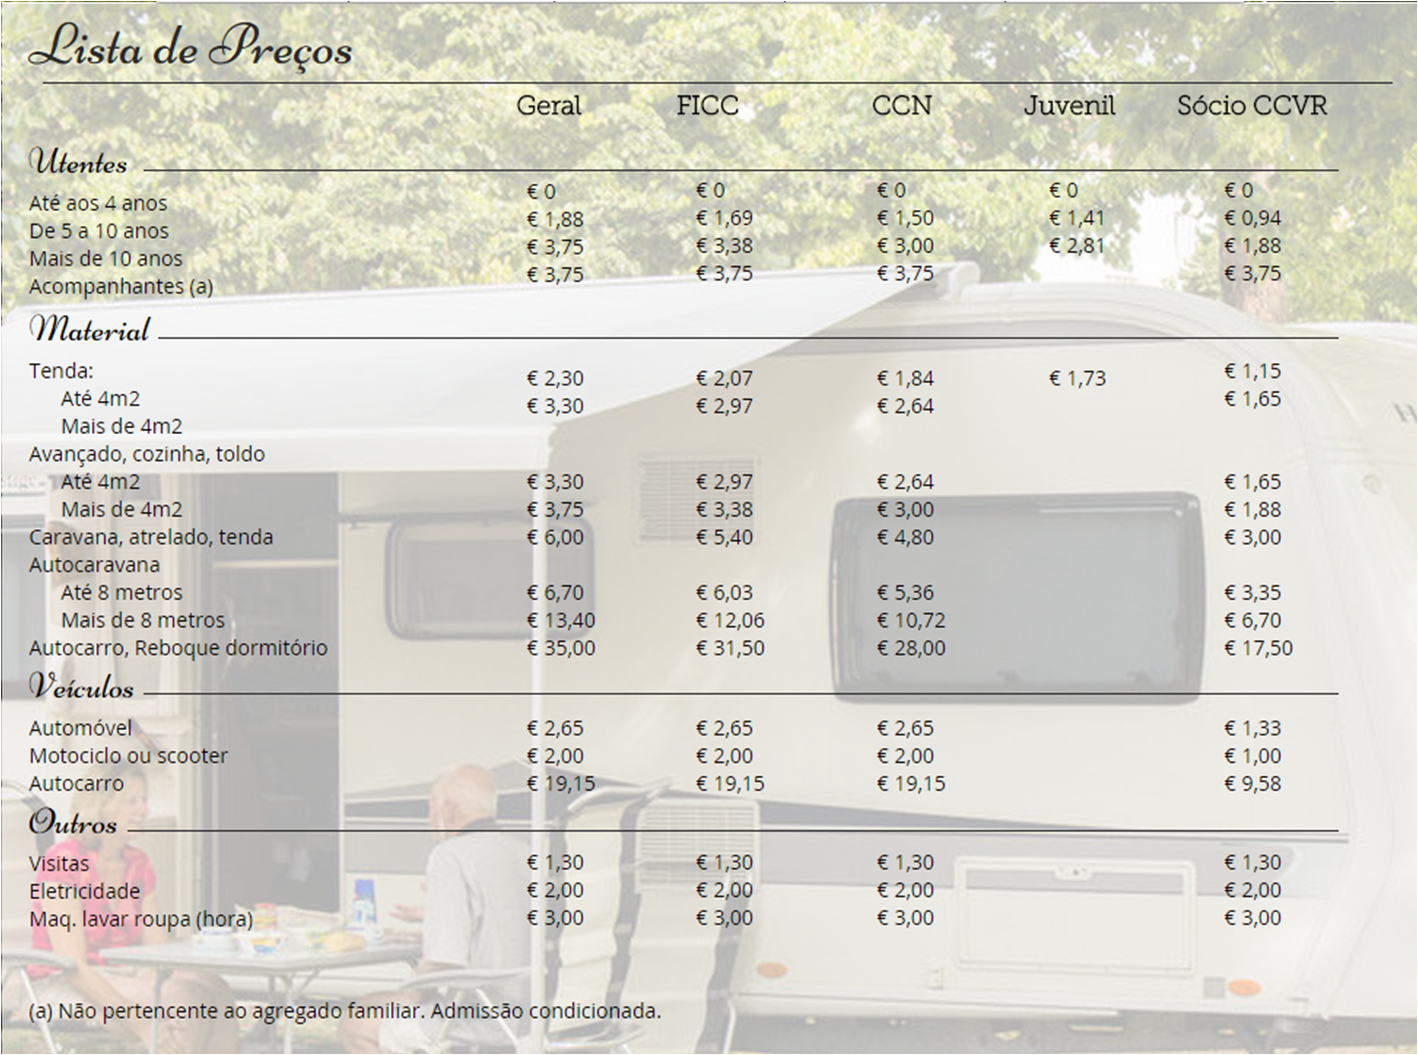Viewport: 1418px width, 1055px height.
Task: Click the 'Maq. lavar roupa (hora)' label
Action: [141, 919]
